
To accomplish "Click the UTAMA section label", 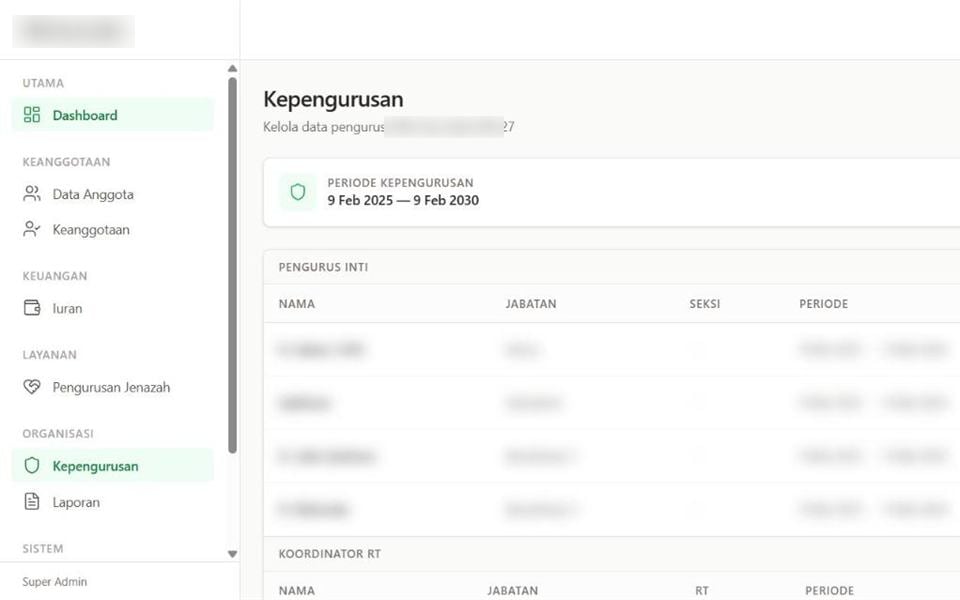I will click(43, 83).
